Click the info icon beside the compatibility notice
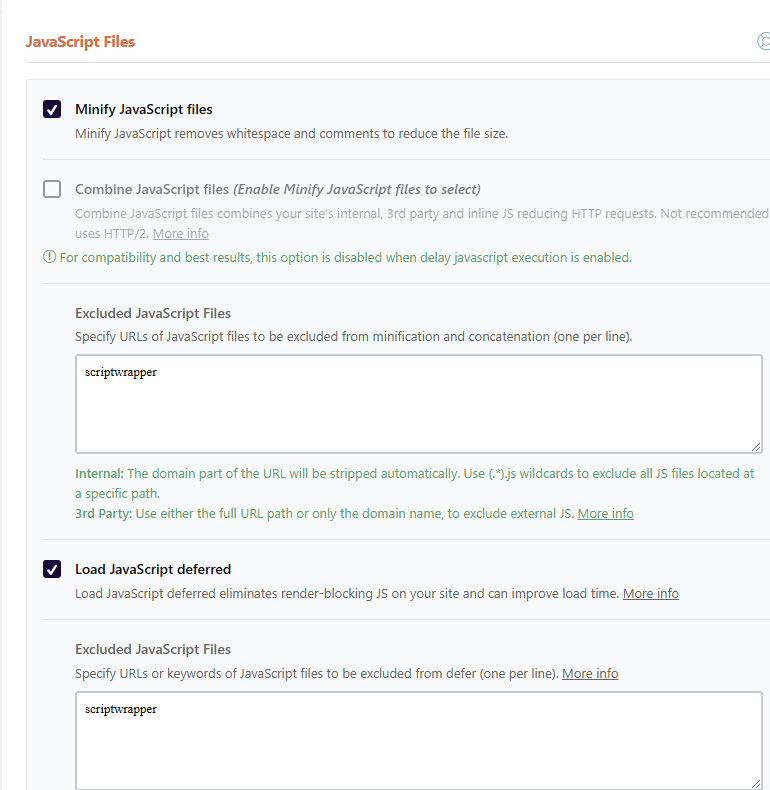Screen dimensions: 770x790 tap(49, 257)
